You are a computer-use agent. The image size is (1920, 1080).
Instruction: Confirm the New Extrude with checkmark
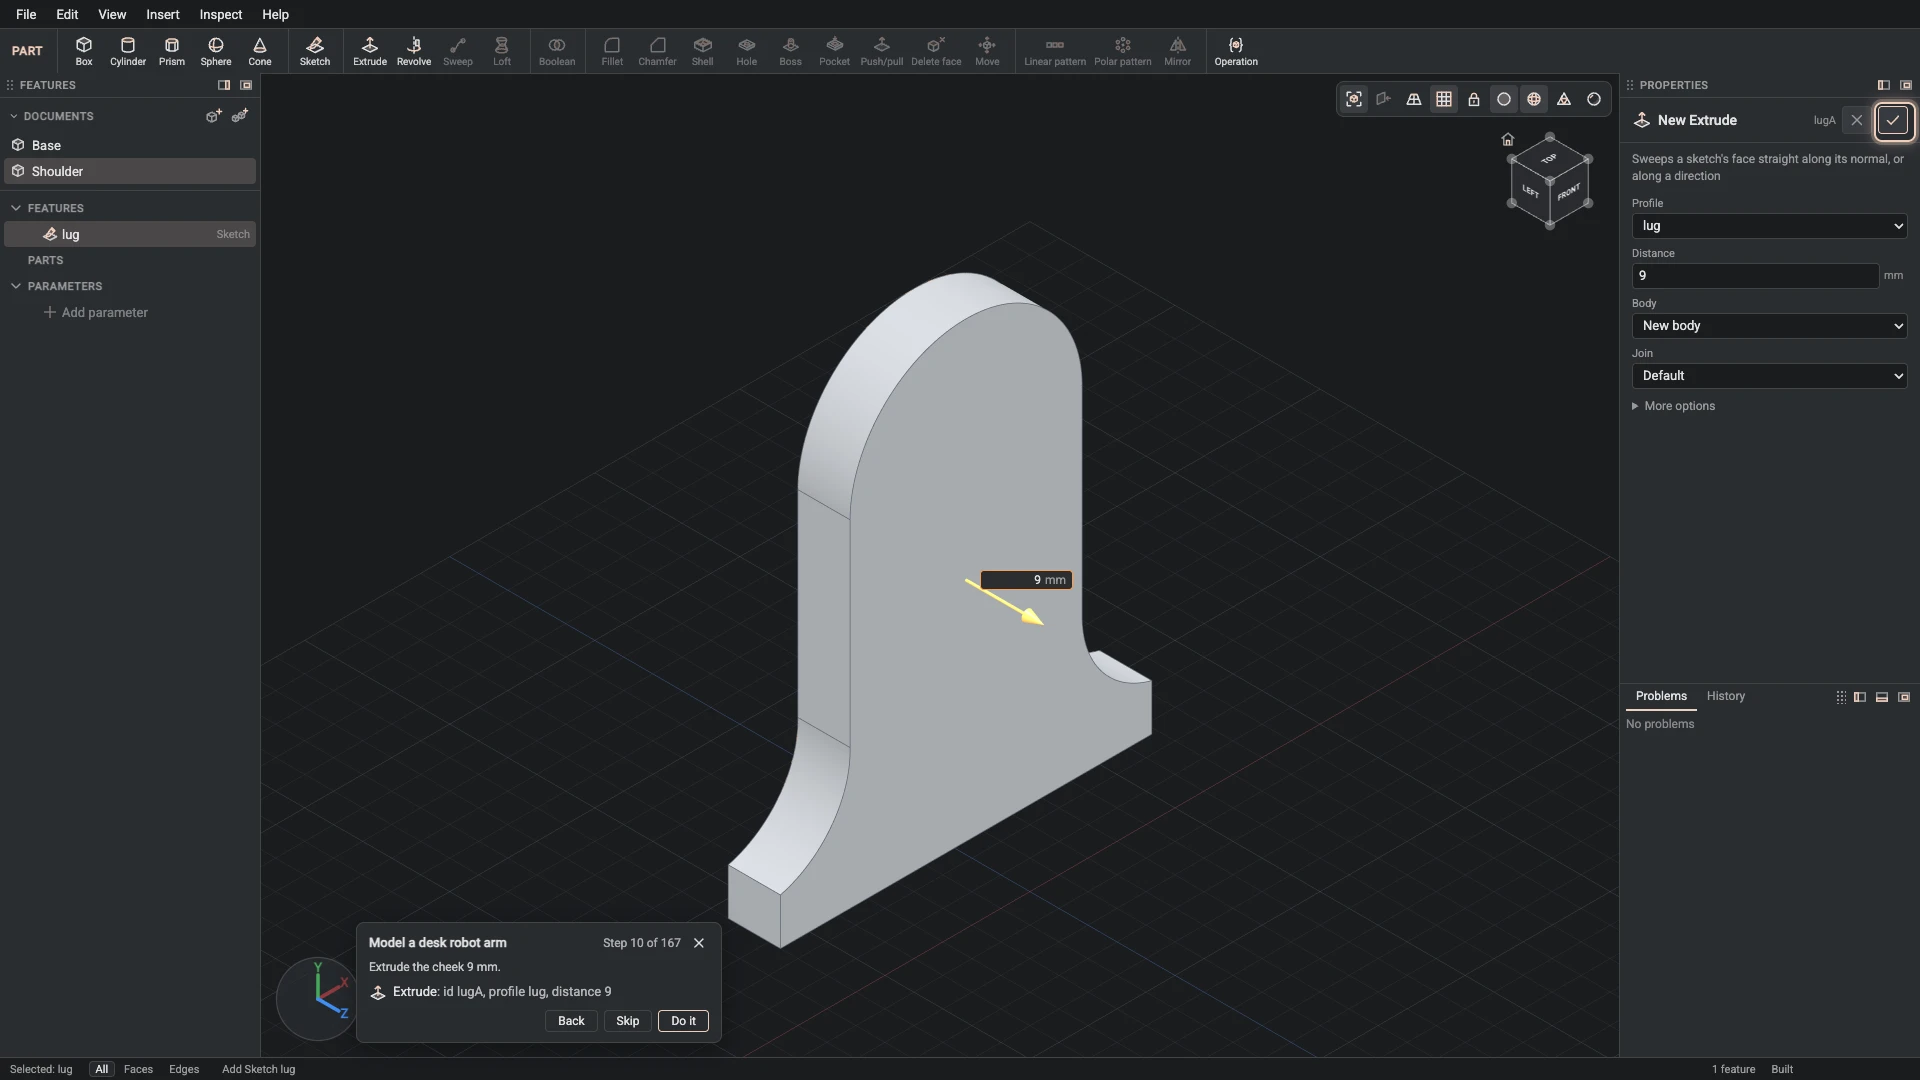coord(1893,120)
